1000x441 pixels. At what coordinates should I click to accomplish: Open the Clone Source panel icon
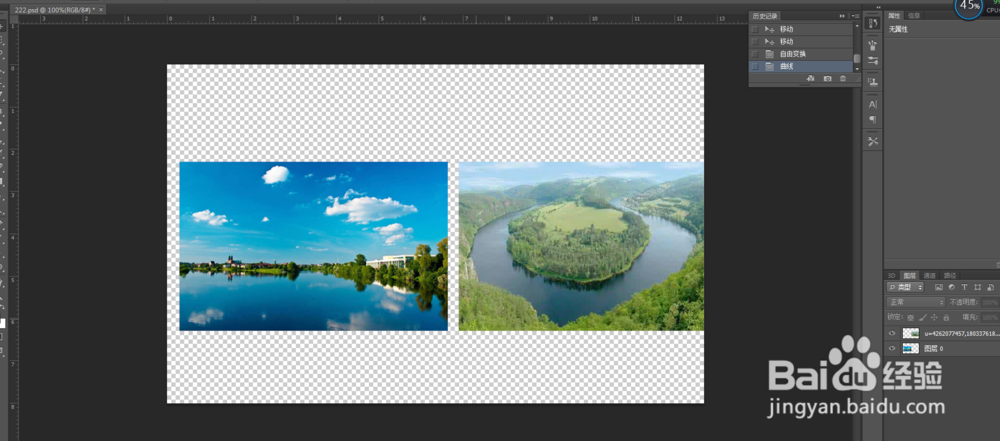click(x=872, y=82)
